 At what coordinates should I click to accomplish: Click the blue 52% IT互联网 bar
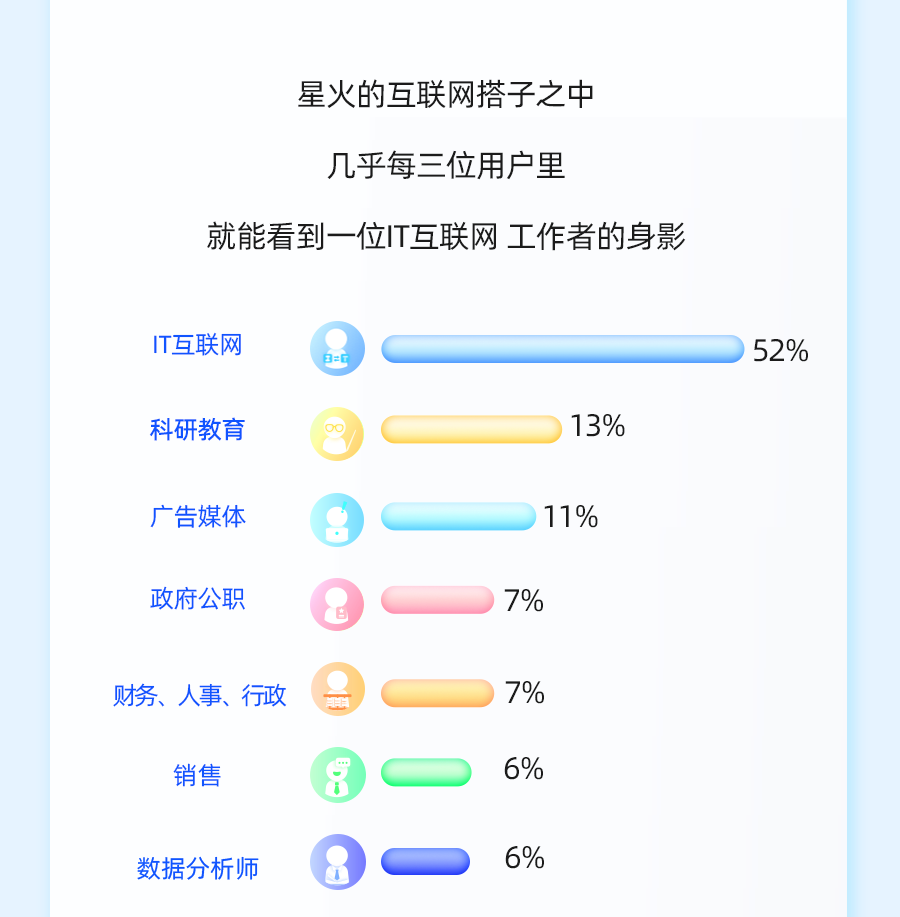(x=563, y=349)
